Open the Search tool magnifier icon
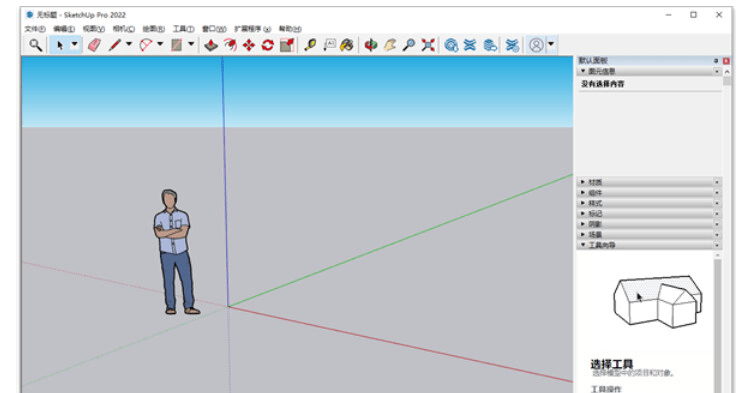This screenshot has width=746, height=393. click(x=35, y=45)
